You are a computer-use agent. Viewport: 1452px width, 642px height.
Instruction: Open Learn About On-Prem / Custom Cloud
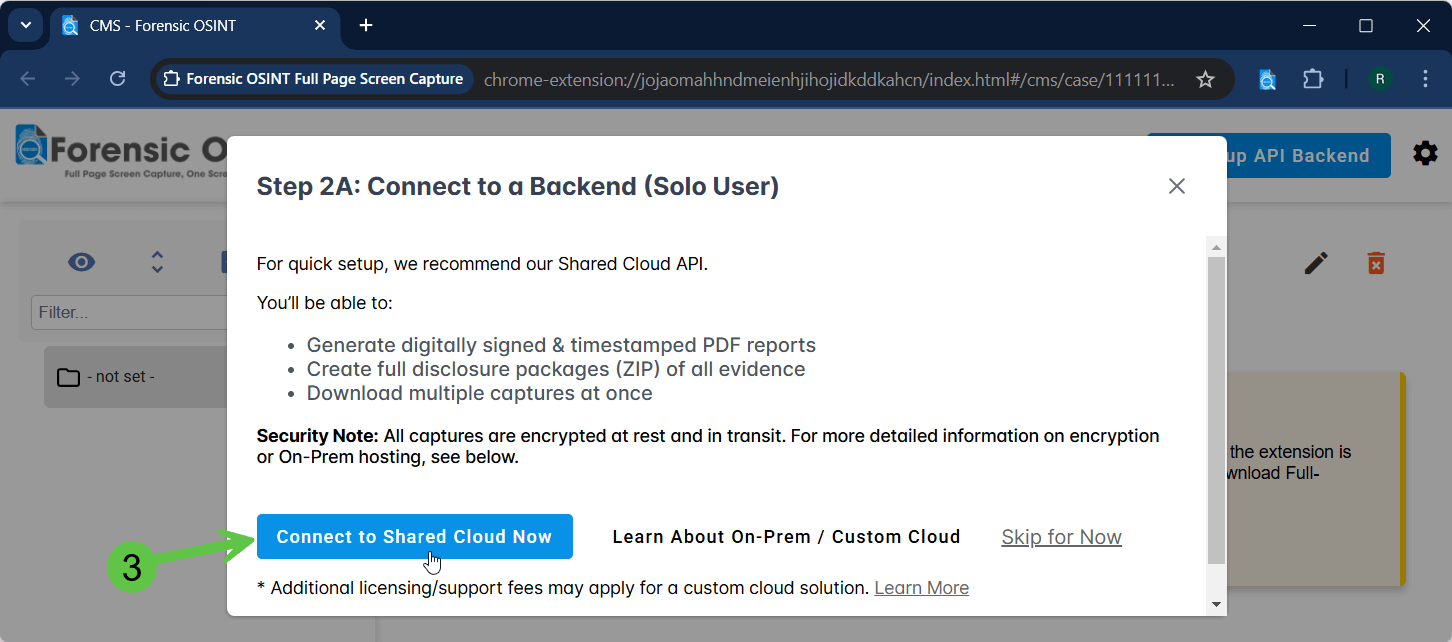786,537
